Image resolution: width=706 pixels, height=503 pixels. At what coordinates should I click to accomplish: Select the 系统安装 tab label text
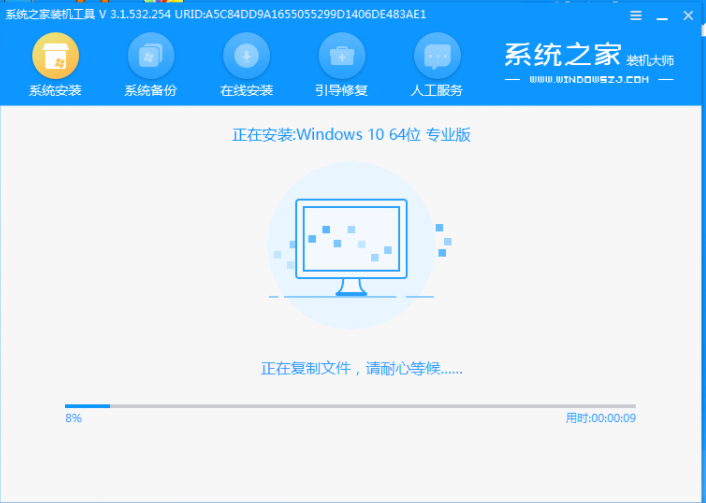tap(55, 91)
